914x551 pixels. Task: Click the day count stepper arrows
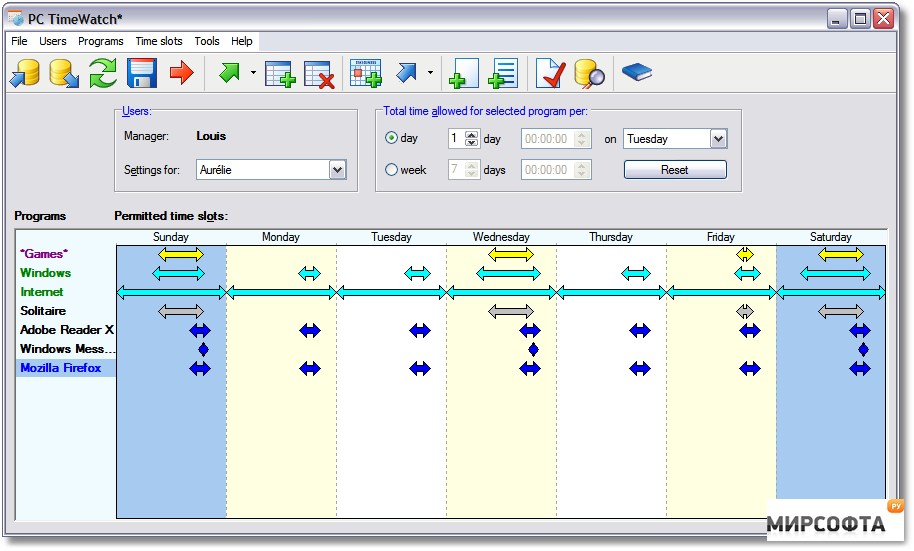coord(472,139)
